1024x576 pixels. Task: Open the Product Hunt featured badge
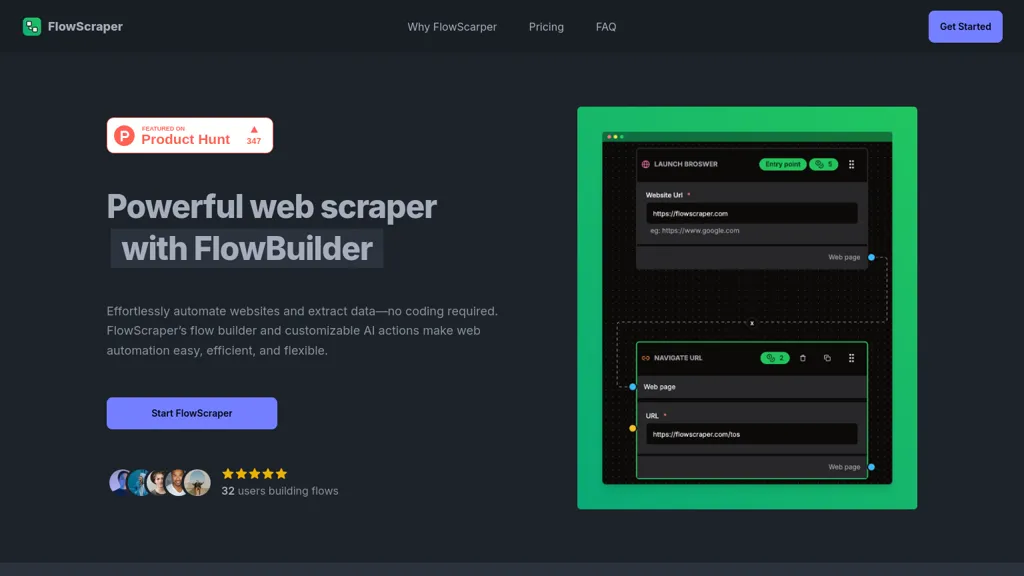tap(189, 135)
